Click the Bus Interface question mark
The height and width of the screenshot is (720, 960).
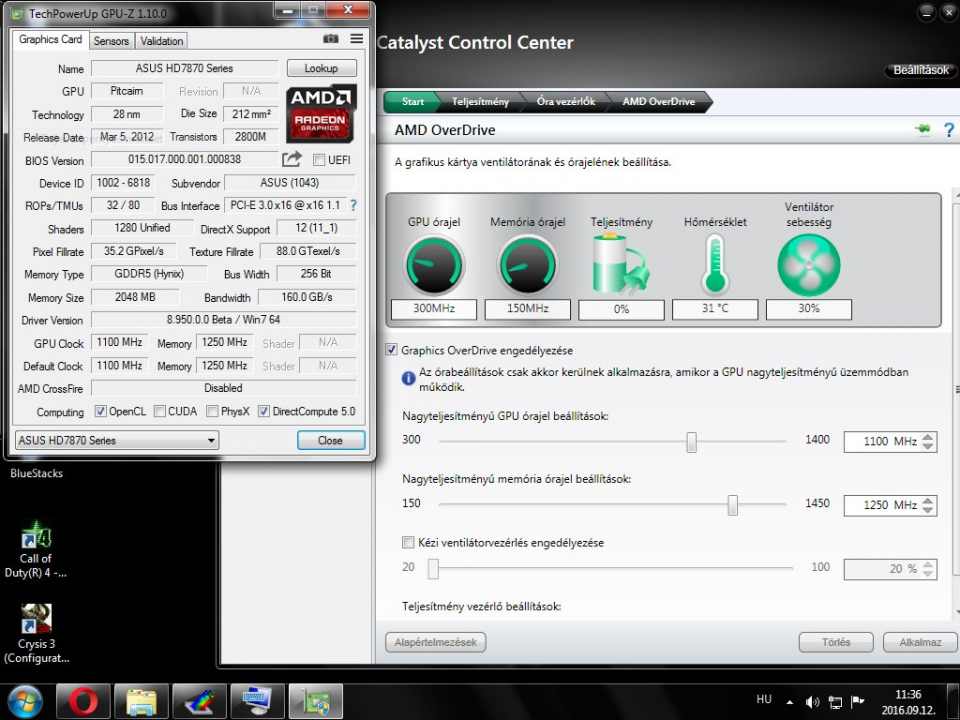353,206
